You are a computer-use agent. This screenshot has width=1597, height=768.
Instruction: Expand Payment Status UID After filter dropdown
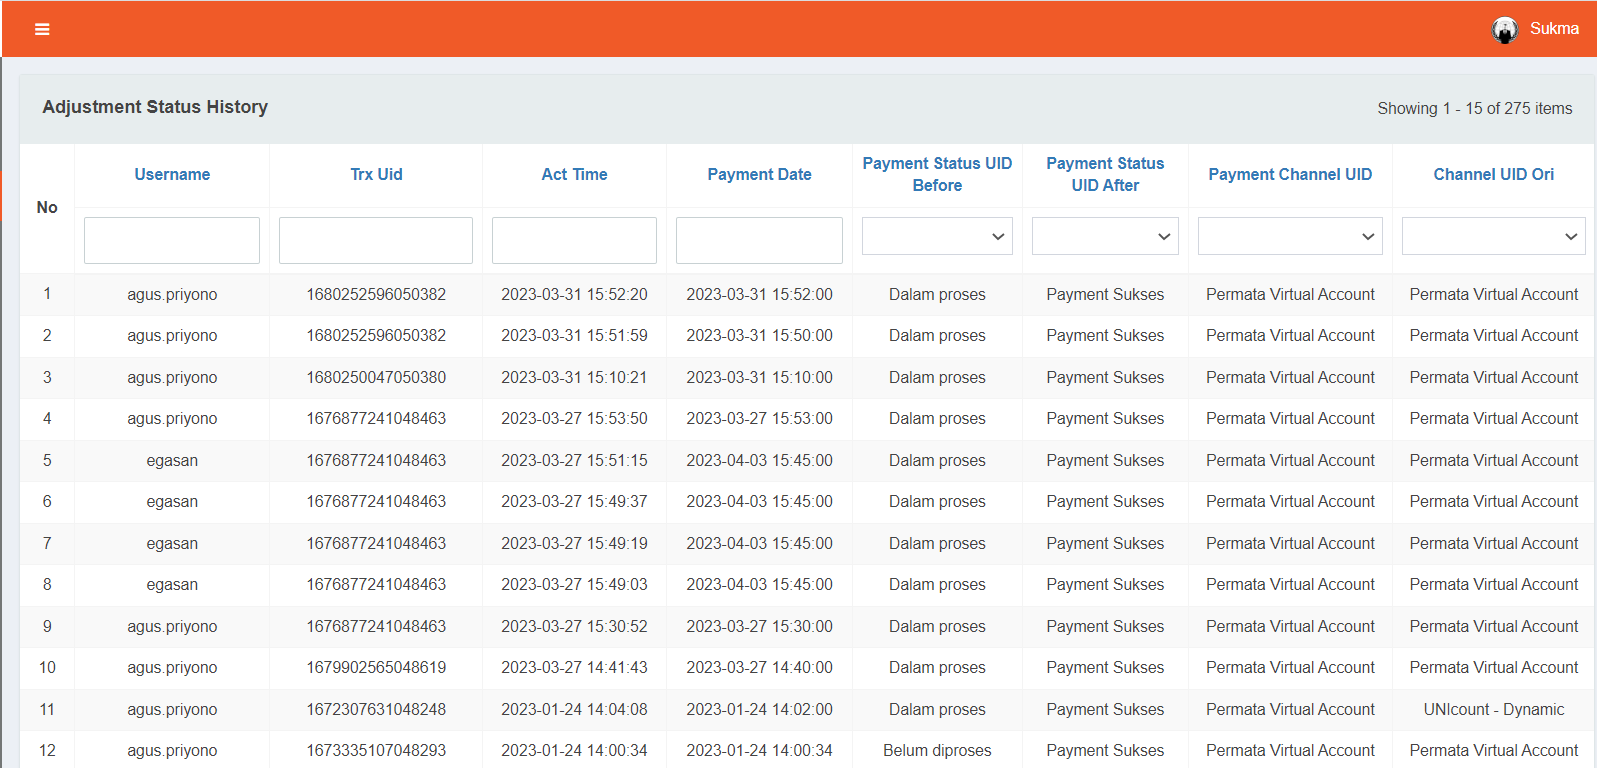[1105, 237]
